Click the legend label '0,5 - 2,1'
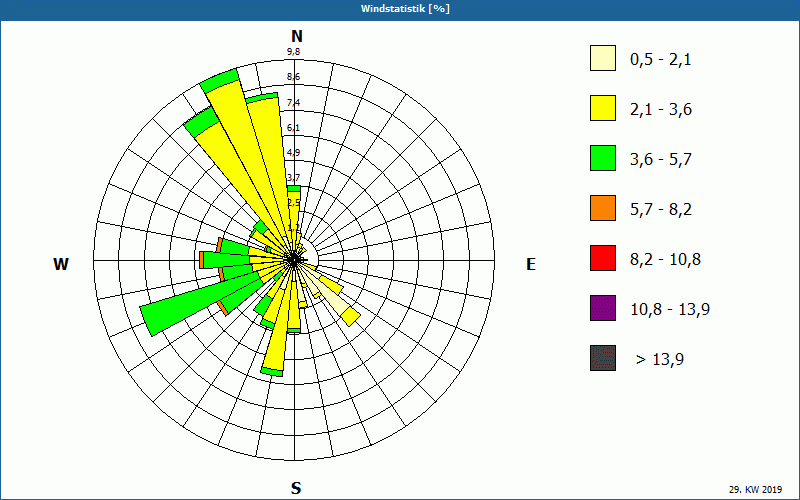This screenshot has width=800, height=500. pyautogui.click(x=661, y=60)
